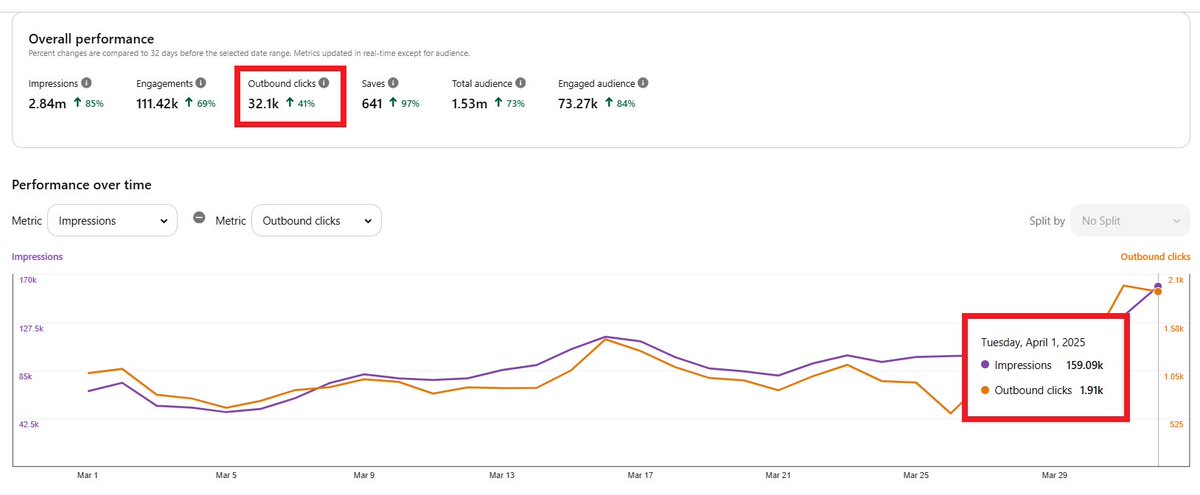Click the 127.5k left axis value

(x=32, y=328)
